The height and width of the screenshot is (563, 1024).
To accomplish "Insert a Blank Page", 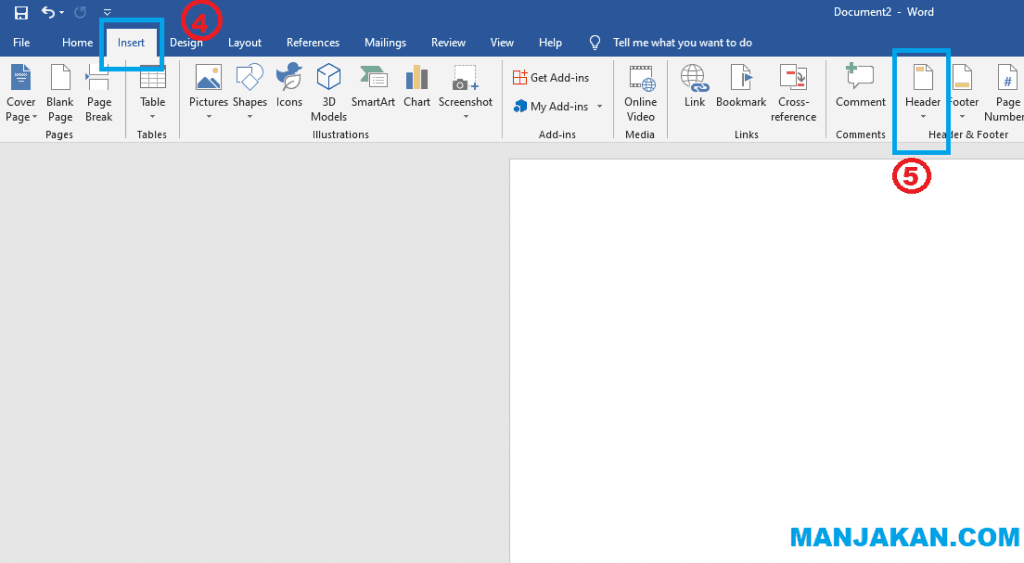I will pos(60,93).
